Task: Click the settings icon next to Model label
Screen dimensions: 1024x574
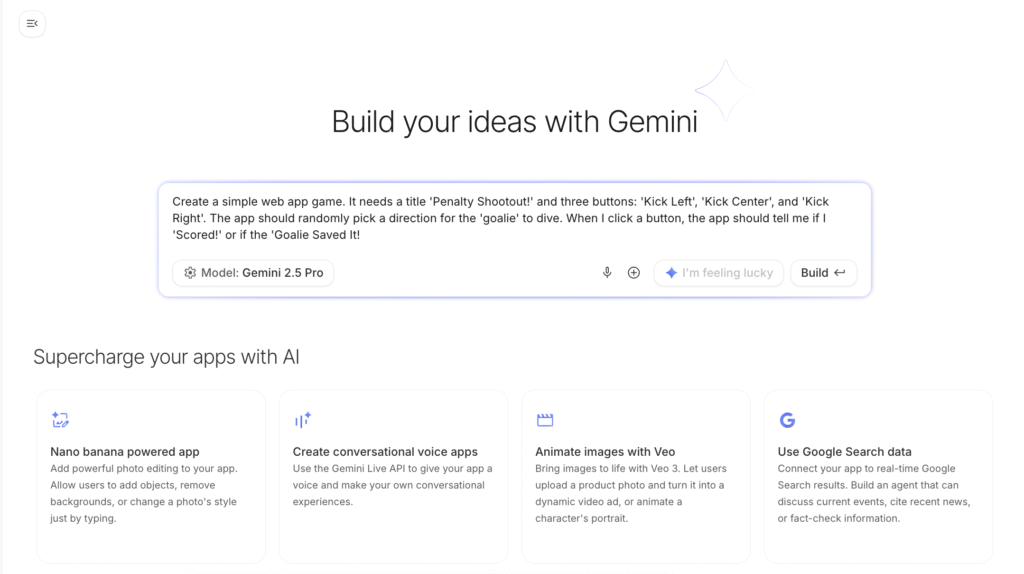Action: coord(190,273)
